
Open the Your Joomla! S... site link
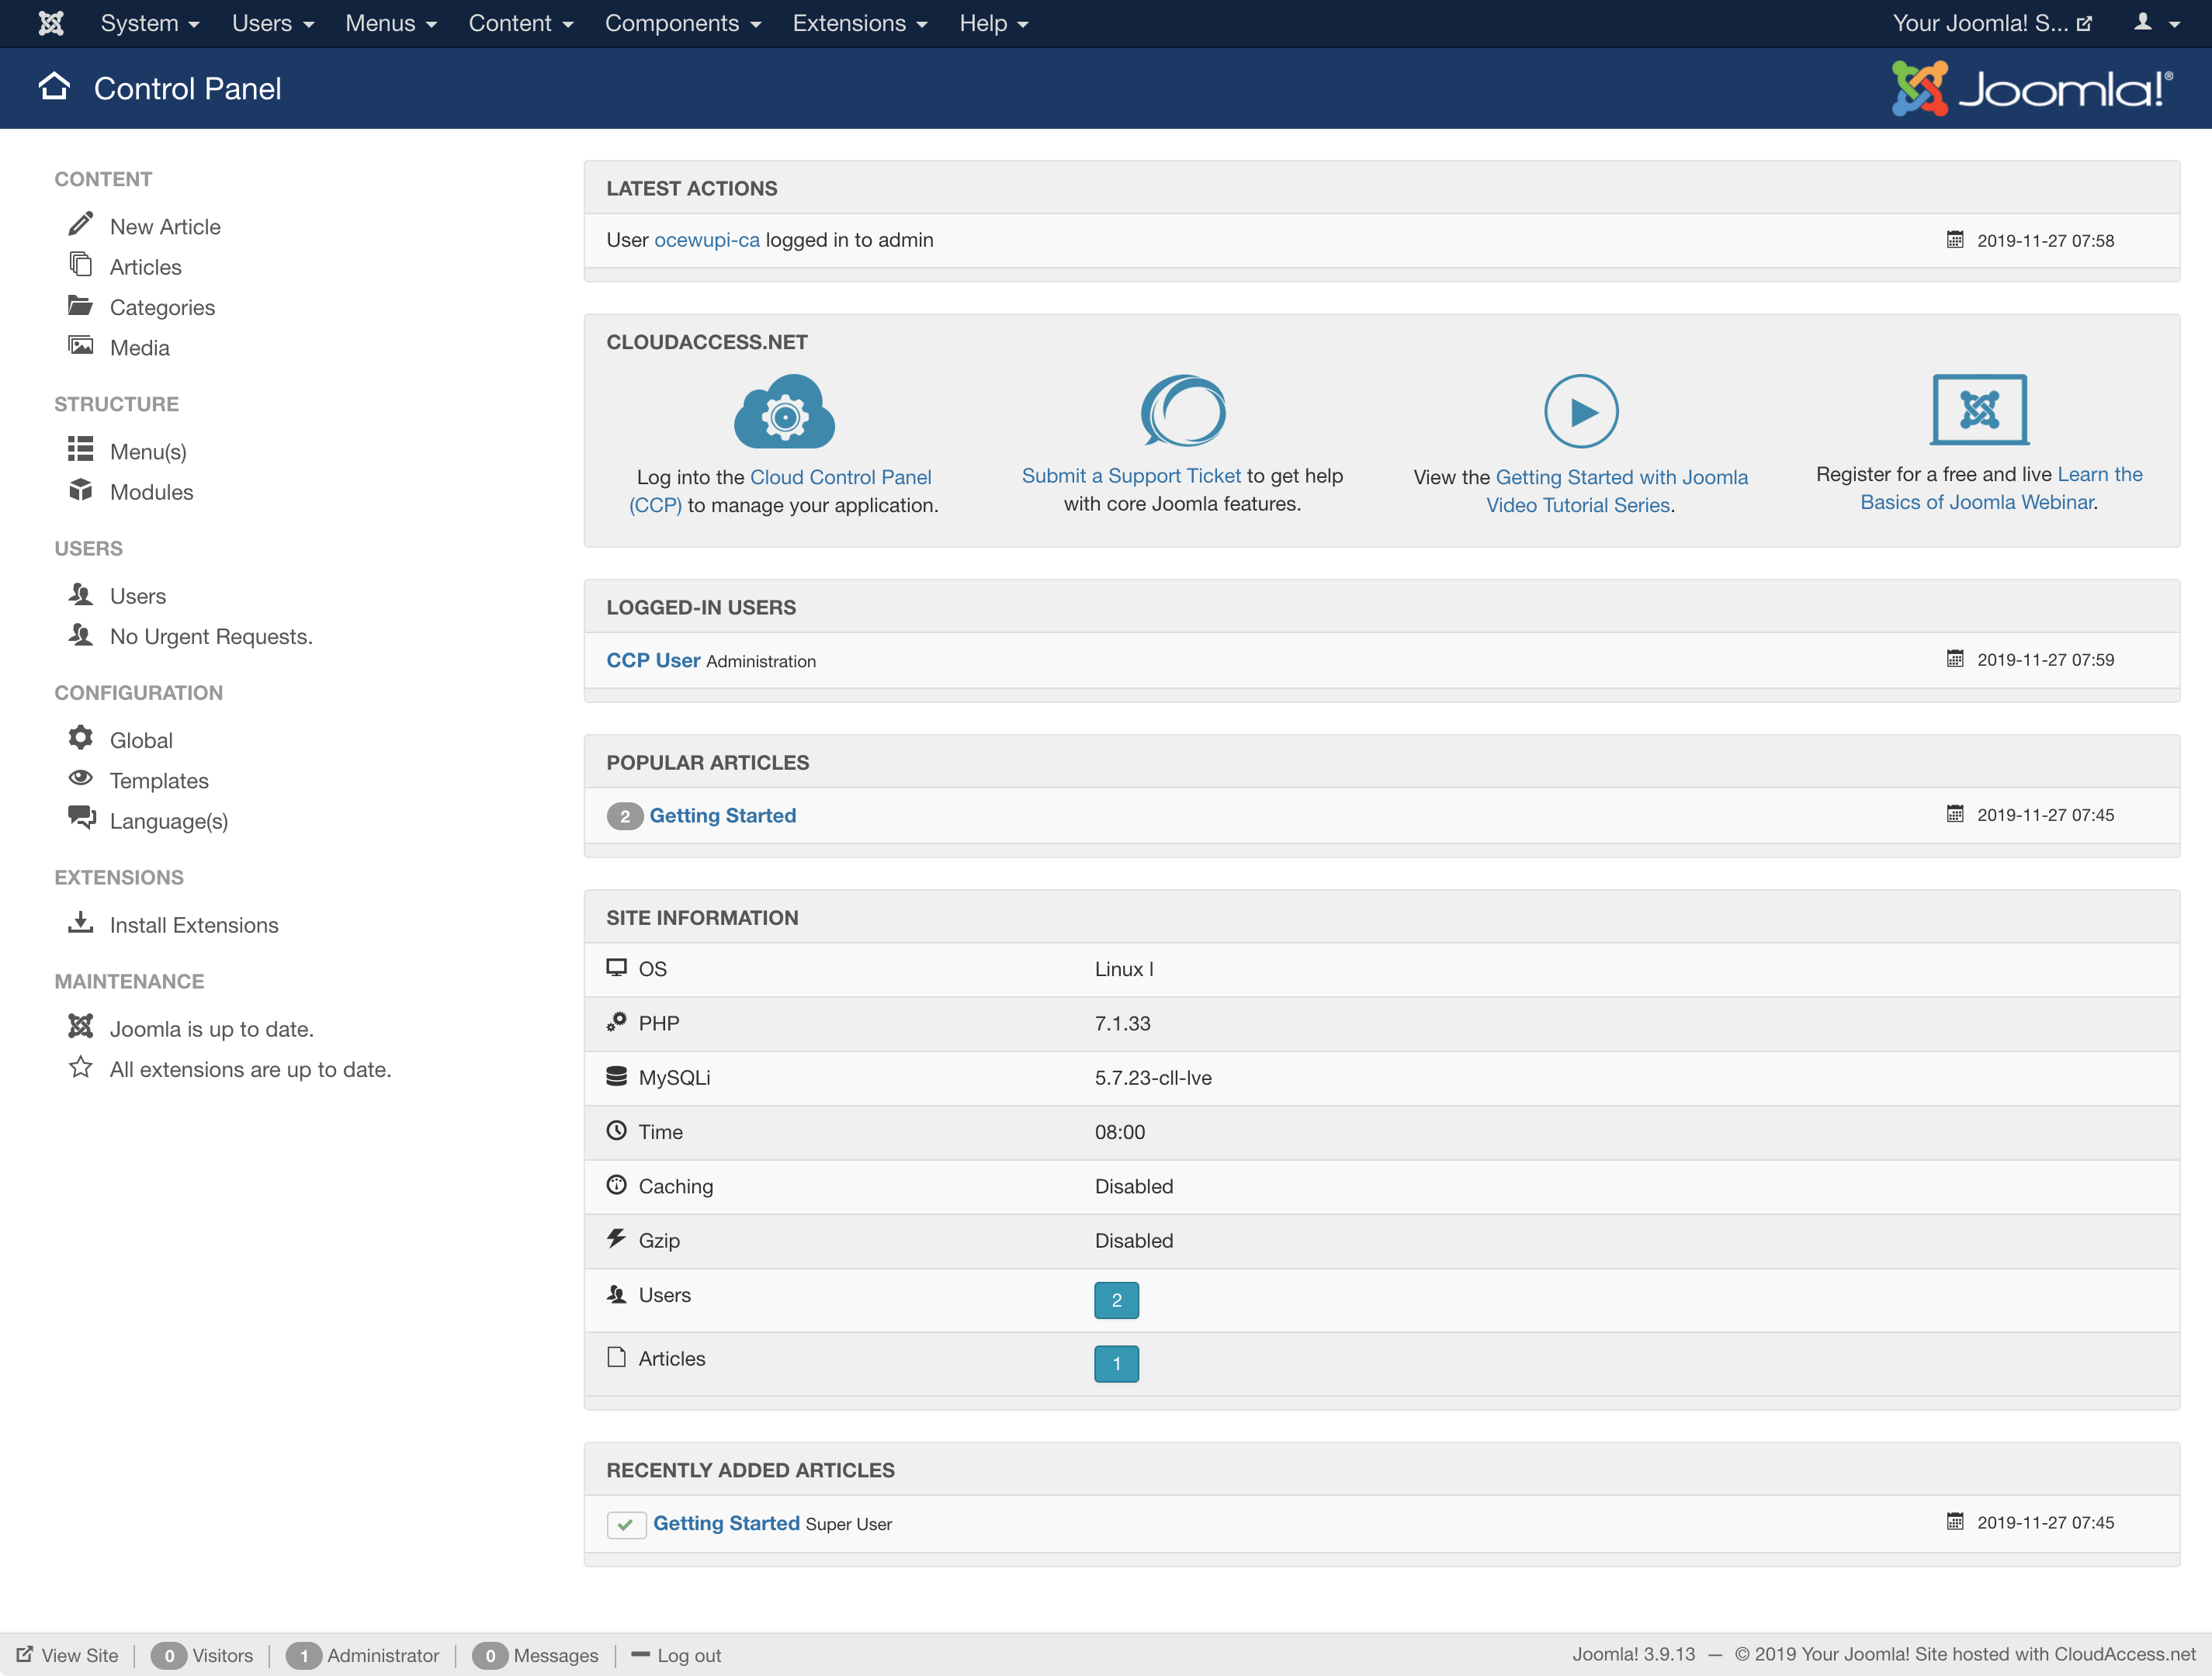(1992, 23)
